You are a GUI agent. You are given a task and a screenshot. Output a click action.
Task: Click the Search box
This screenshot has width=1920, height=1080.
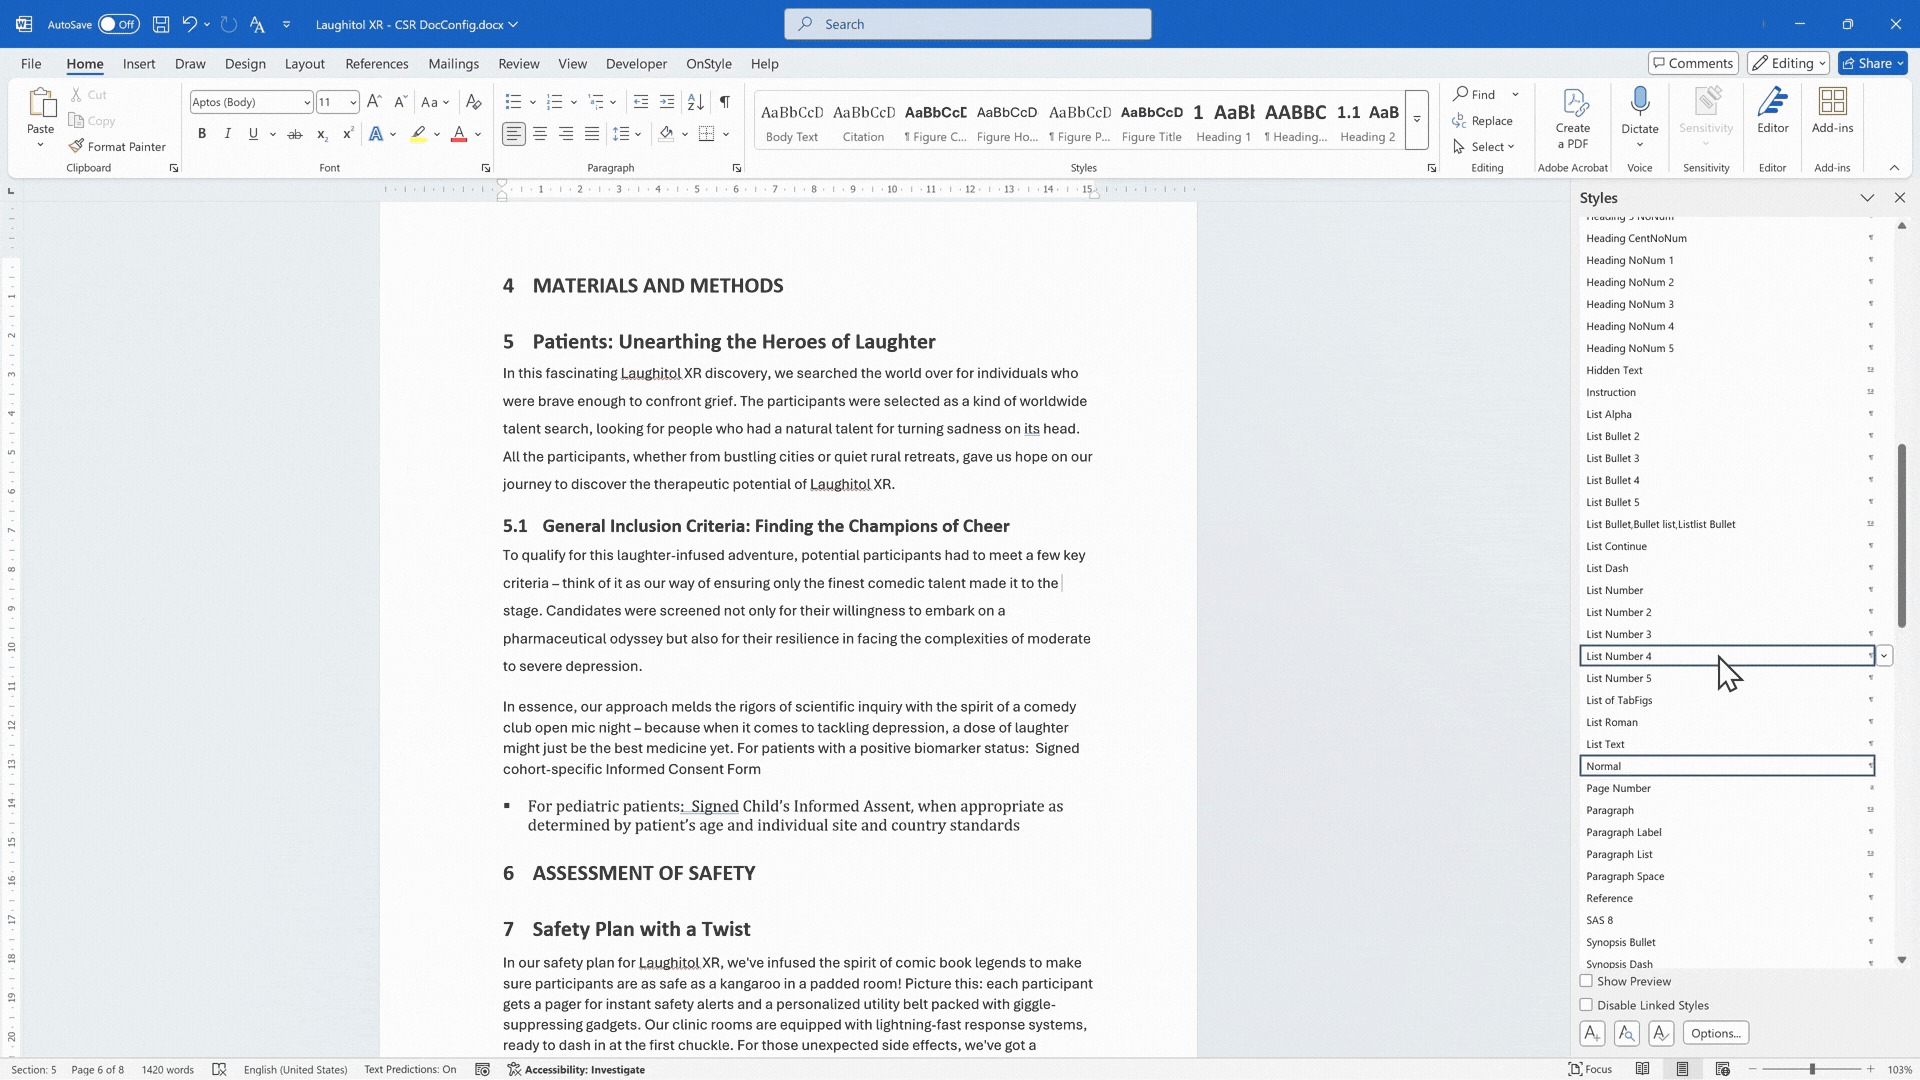pyautogui.click(x=968, y=24)
